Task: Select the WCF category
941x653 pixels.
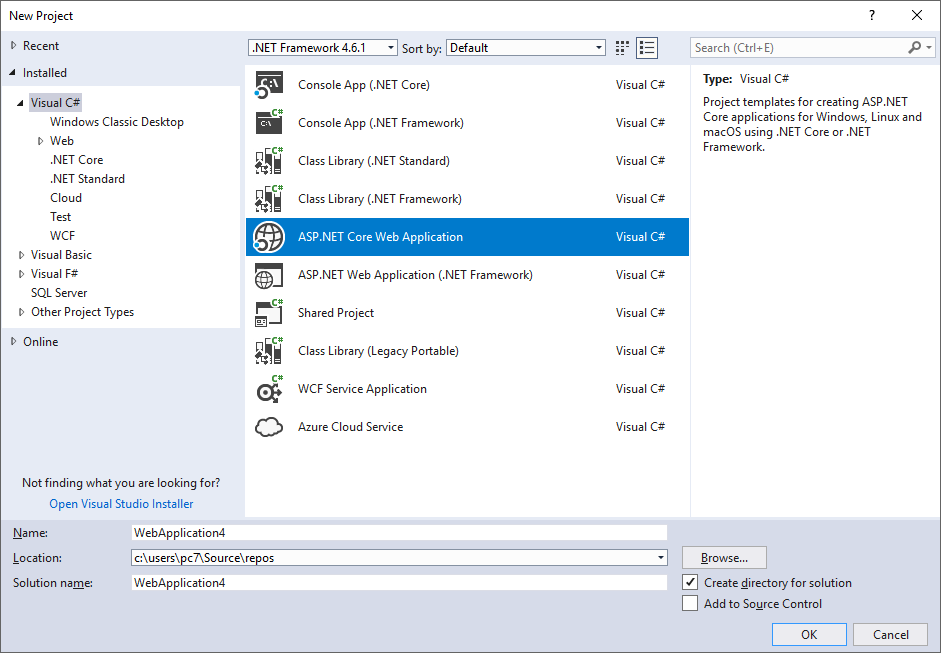Action: (62, 236)
